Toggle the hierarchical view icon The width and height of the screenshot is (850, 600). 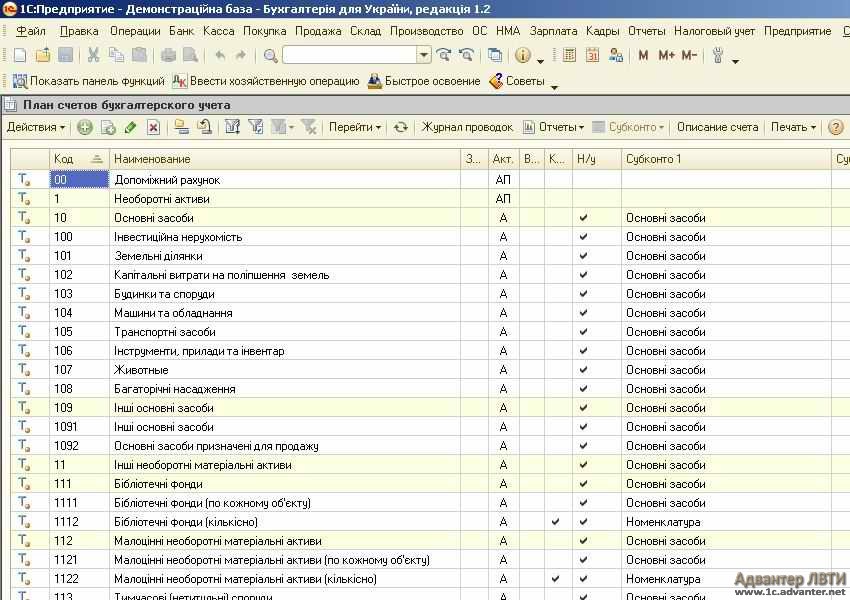point(182,127)
